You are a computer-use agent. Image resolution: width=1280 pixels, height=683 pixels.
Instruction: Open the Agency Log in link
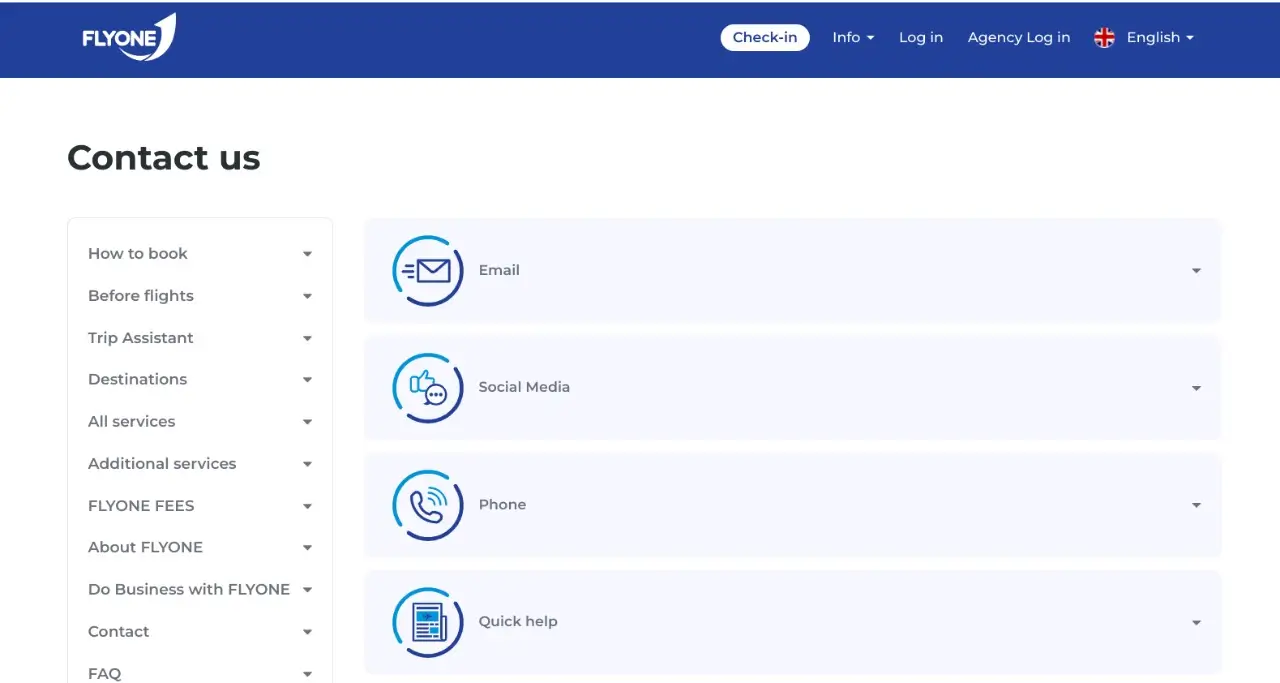(x=1019, y=37)
